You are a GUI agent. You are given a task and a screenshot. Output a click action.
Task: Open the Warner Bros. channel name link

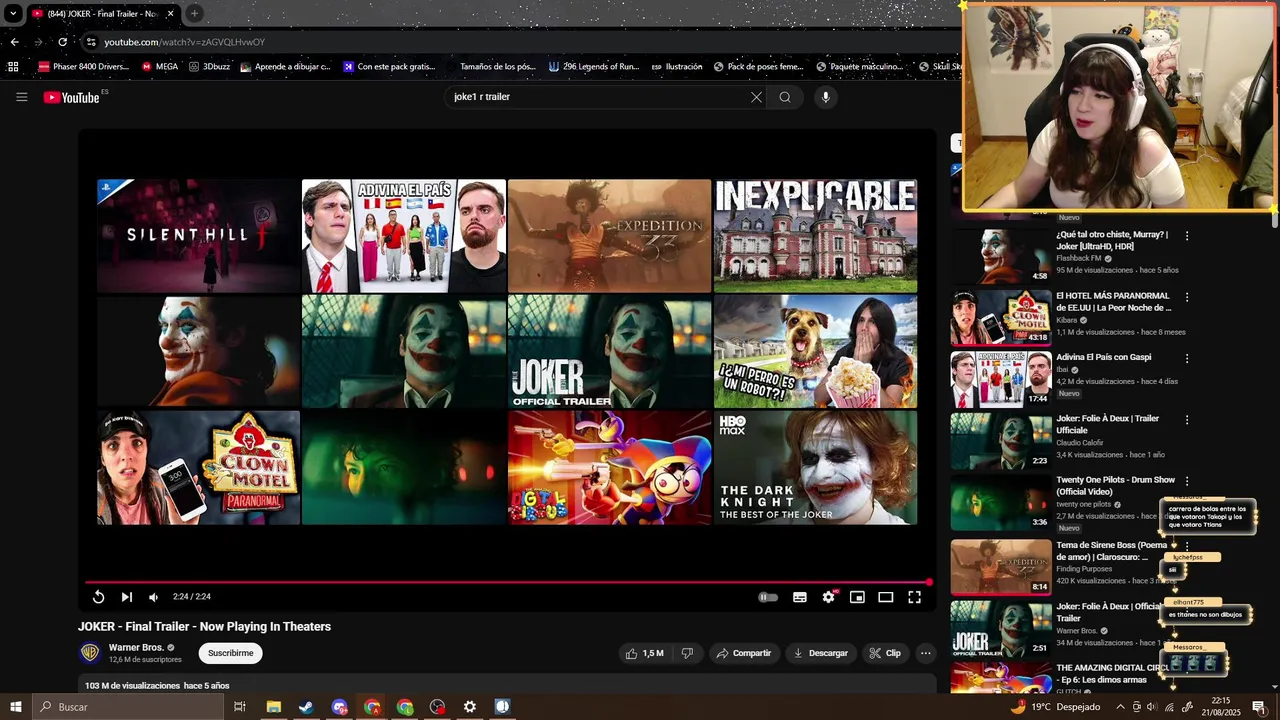[136, 648]
